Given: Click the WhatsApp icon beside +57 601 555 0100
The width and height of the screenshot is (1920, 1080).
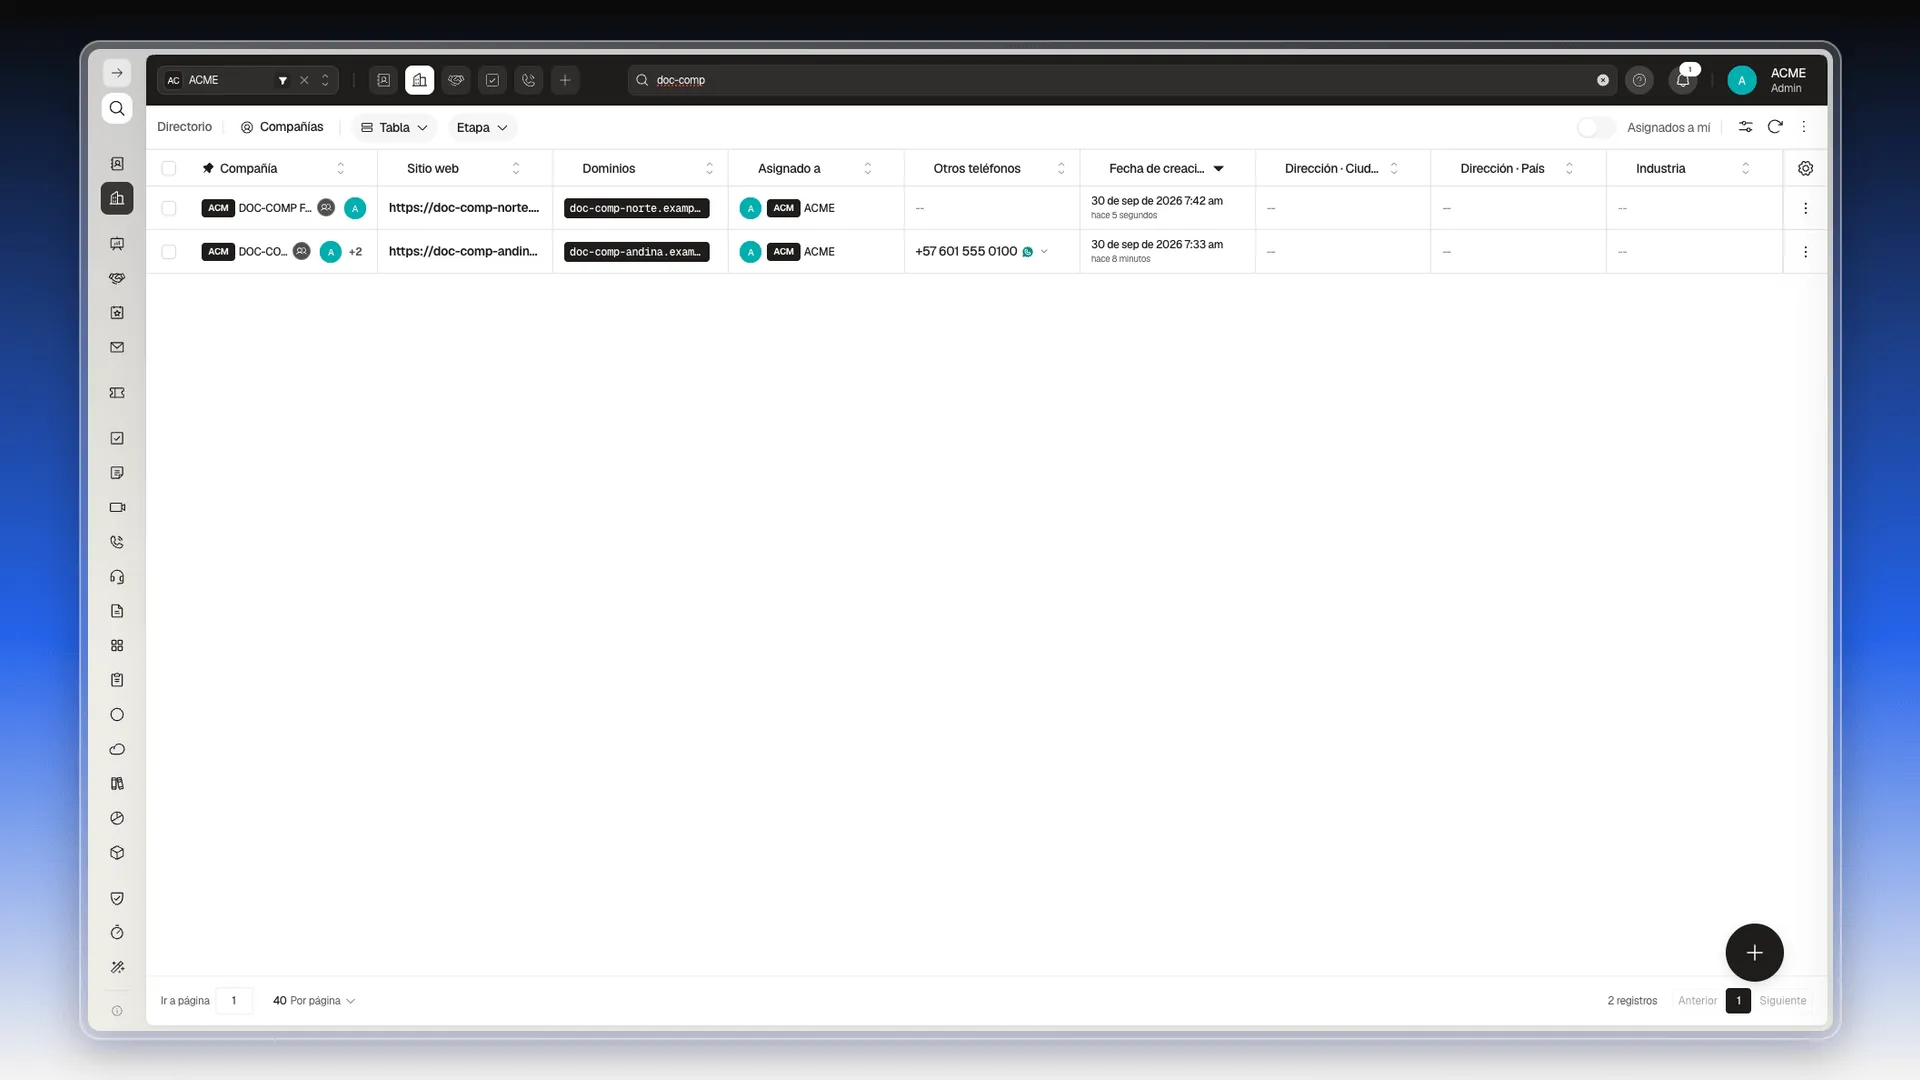Looking at the screenshot, I should [x=1027, y=252].
